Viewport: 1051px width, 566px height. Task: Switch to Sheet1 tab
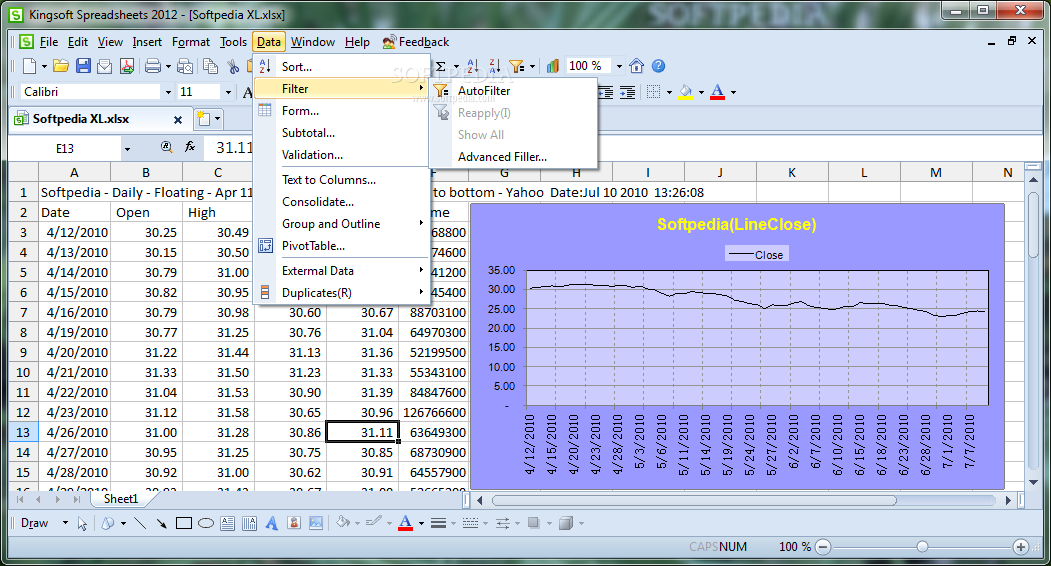tap(121, 499)
